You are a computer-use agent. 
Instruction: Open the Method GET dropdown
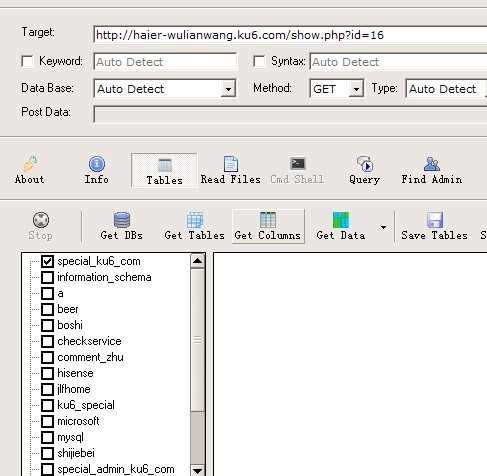click(356, 89)
